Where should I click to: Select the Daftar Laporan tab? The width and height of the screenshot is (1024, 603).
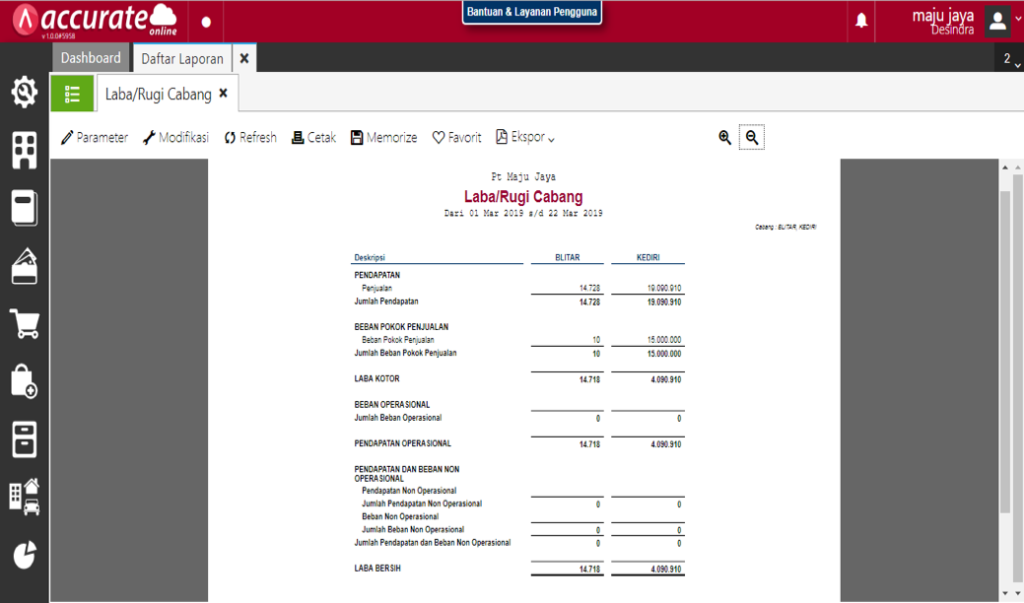(x=182, y=59)
